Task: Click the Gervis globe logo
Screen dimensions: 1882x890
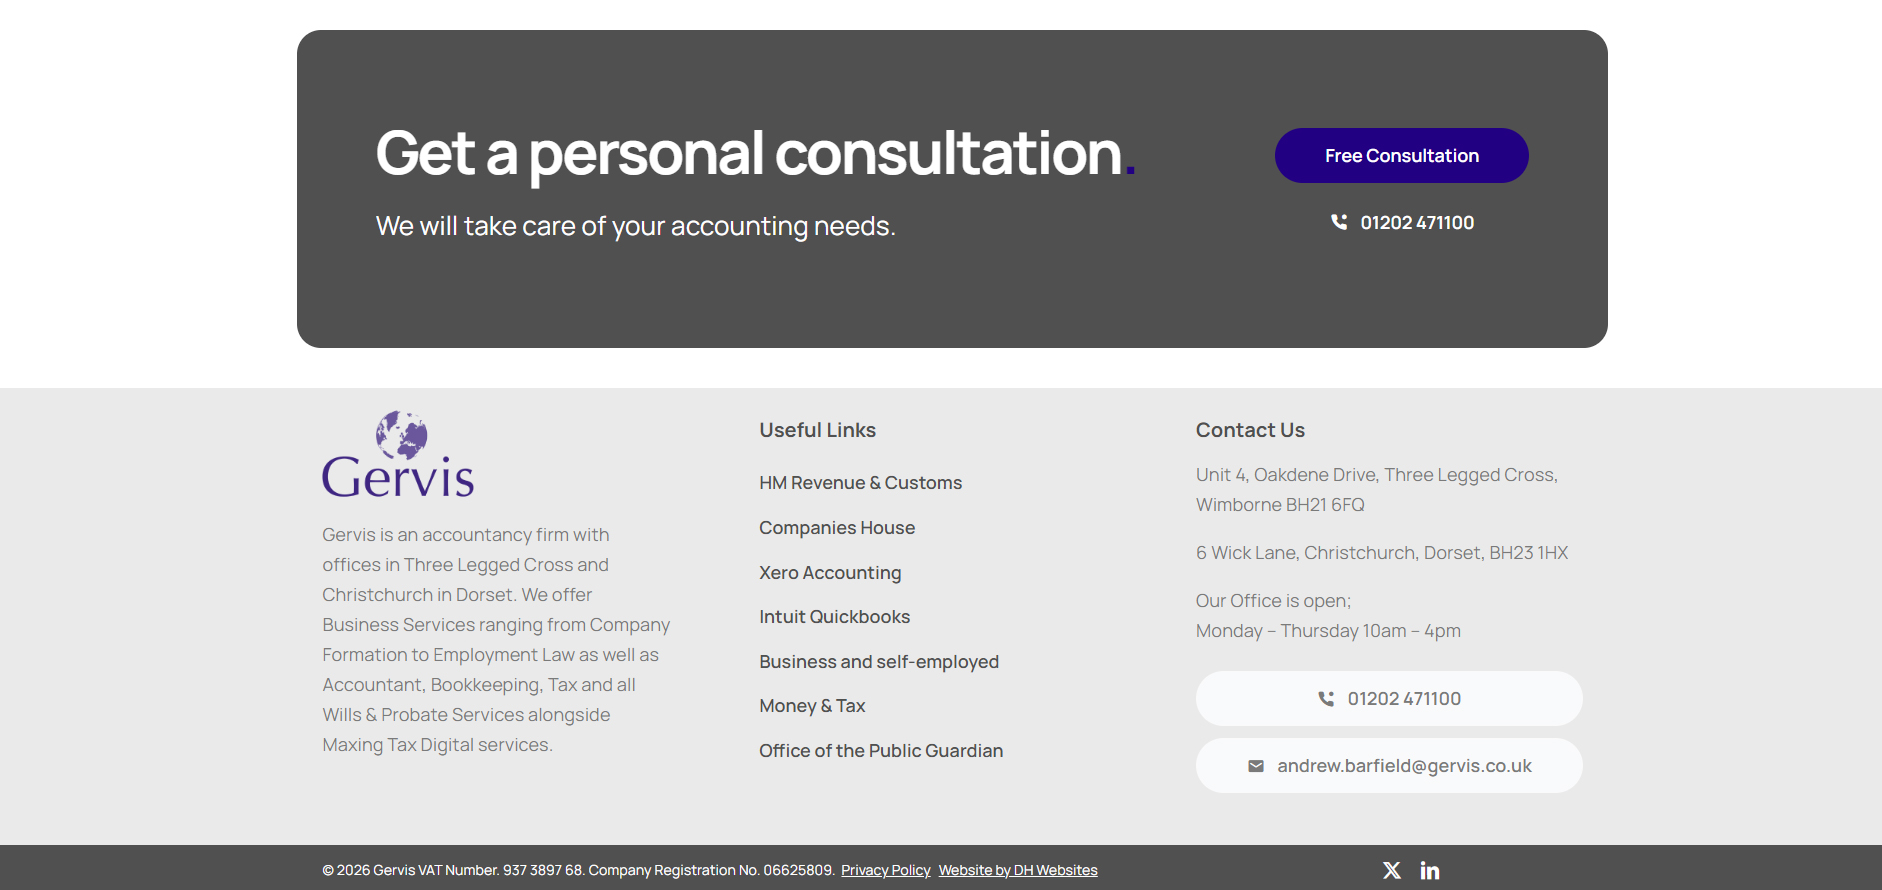Action: click(x=398, y=455)
